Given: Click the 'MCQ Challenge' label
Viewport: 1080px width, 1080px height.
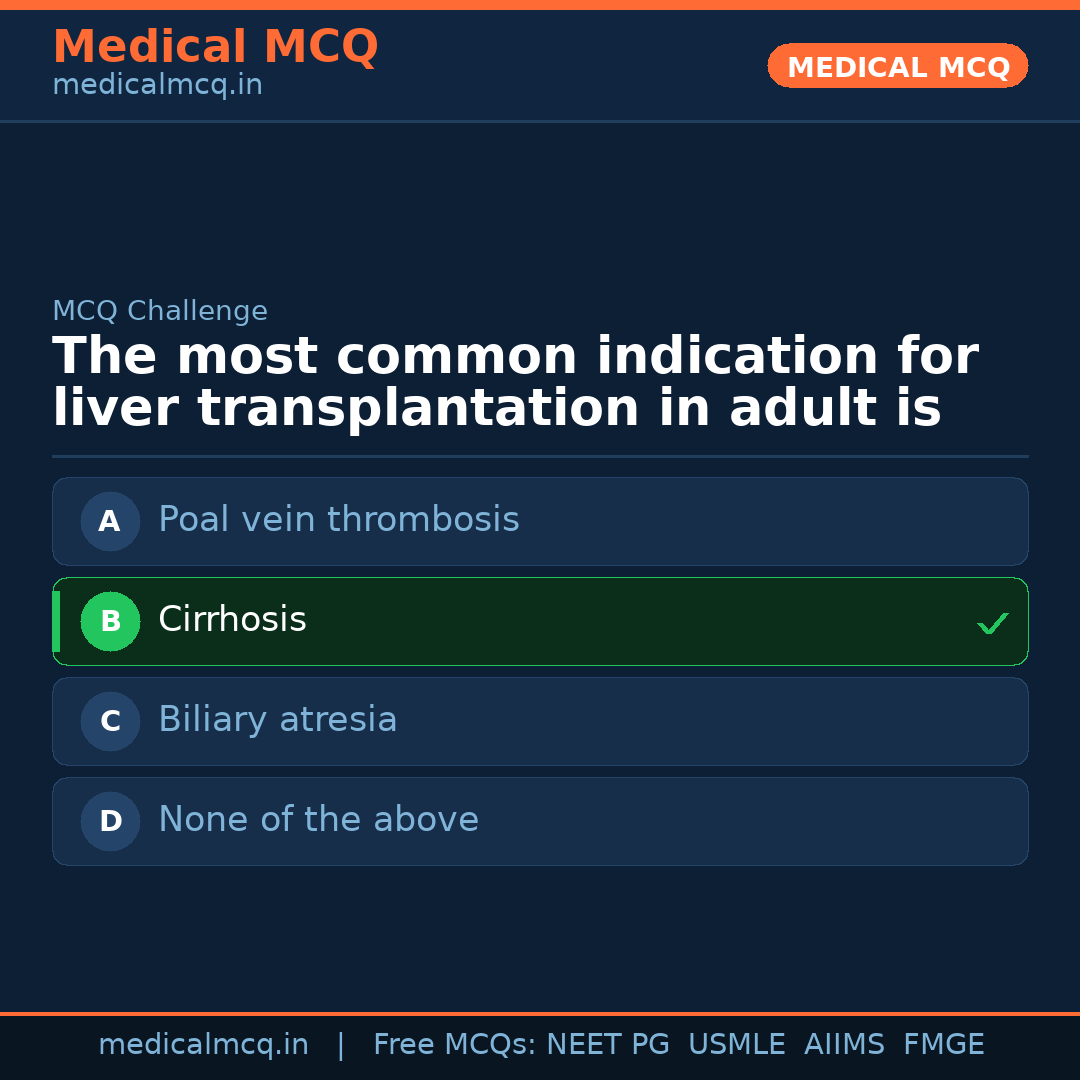Looking at the screenshot, I should tap(160, 311).
